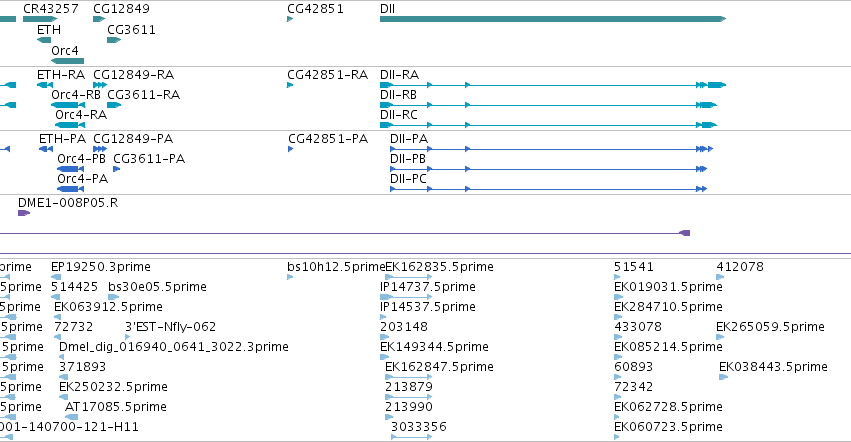Open the EK162835.5prime EST feature
The width and height of the screenshot is (851, 442).
[x=409, y=277]
